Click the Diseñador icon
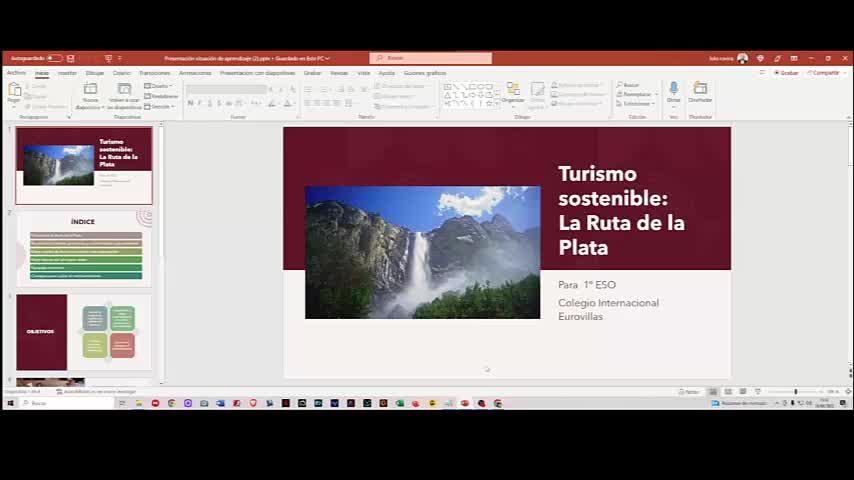Screen dimensions: 854x480 pos(700,89)
